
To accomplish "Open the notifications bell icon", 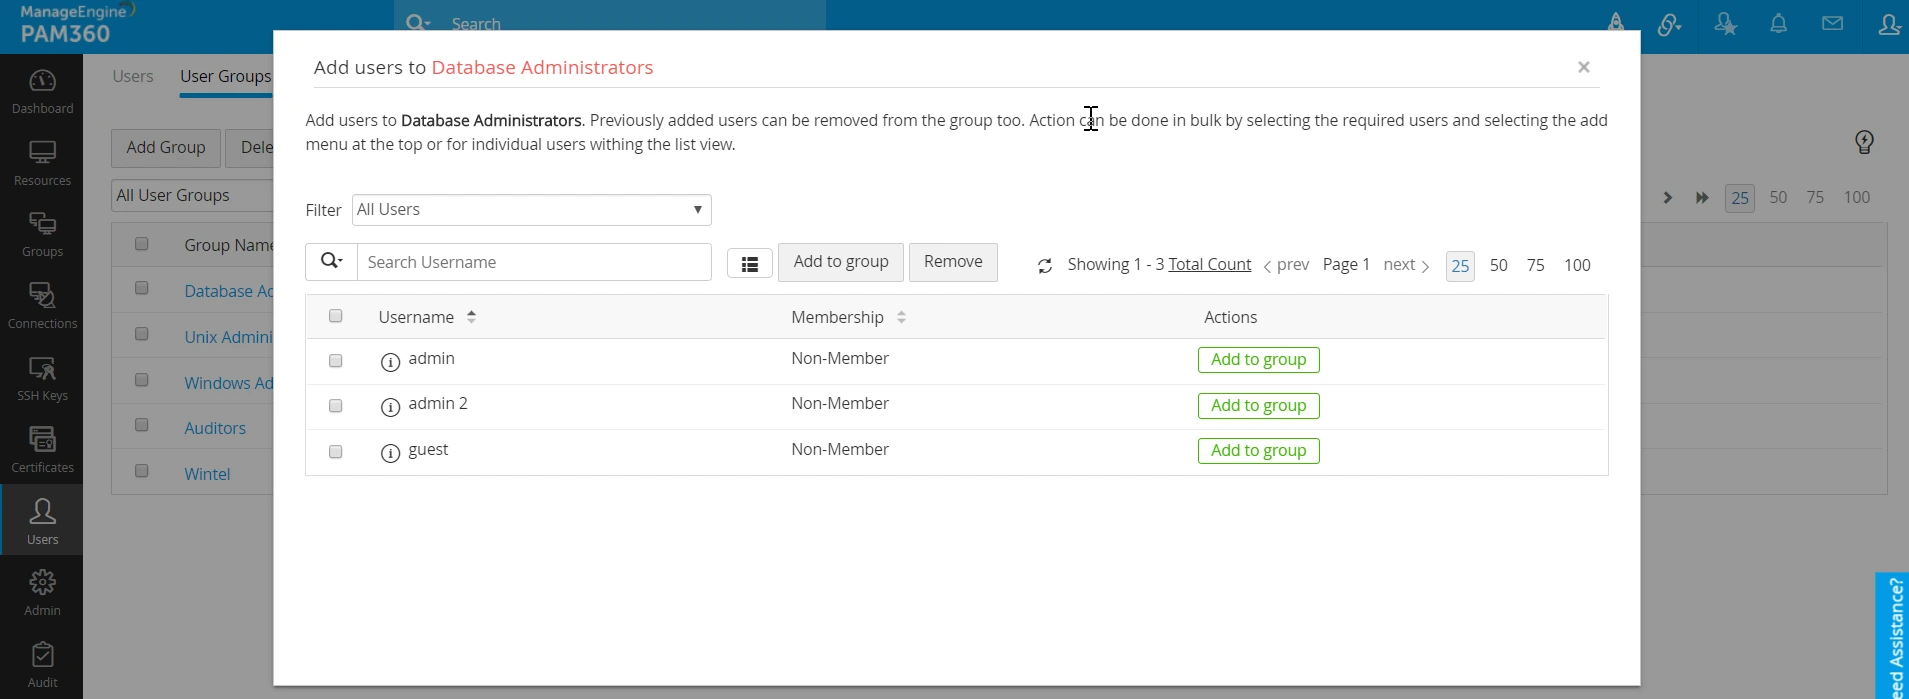I will click(1778, 23).
